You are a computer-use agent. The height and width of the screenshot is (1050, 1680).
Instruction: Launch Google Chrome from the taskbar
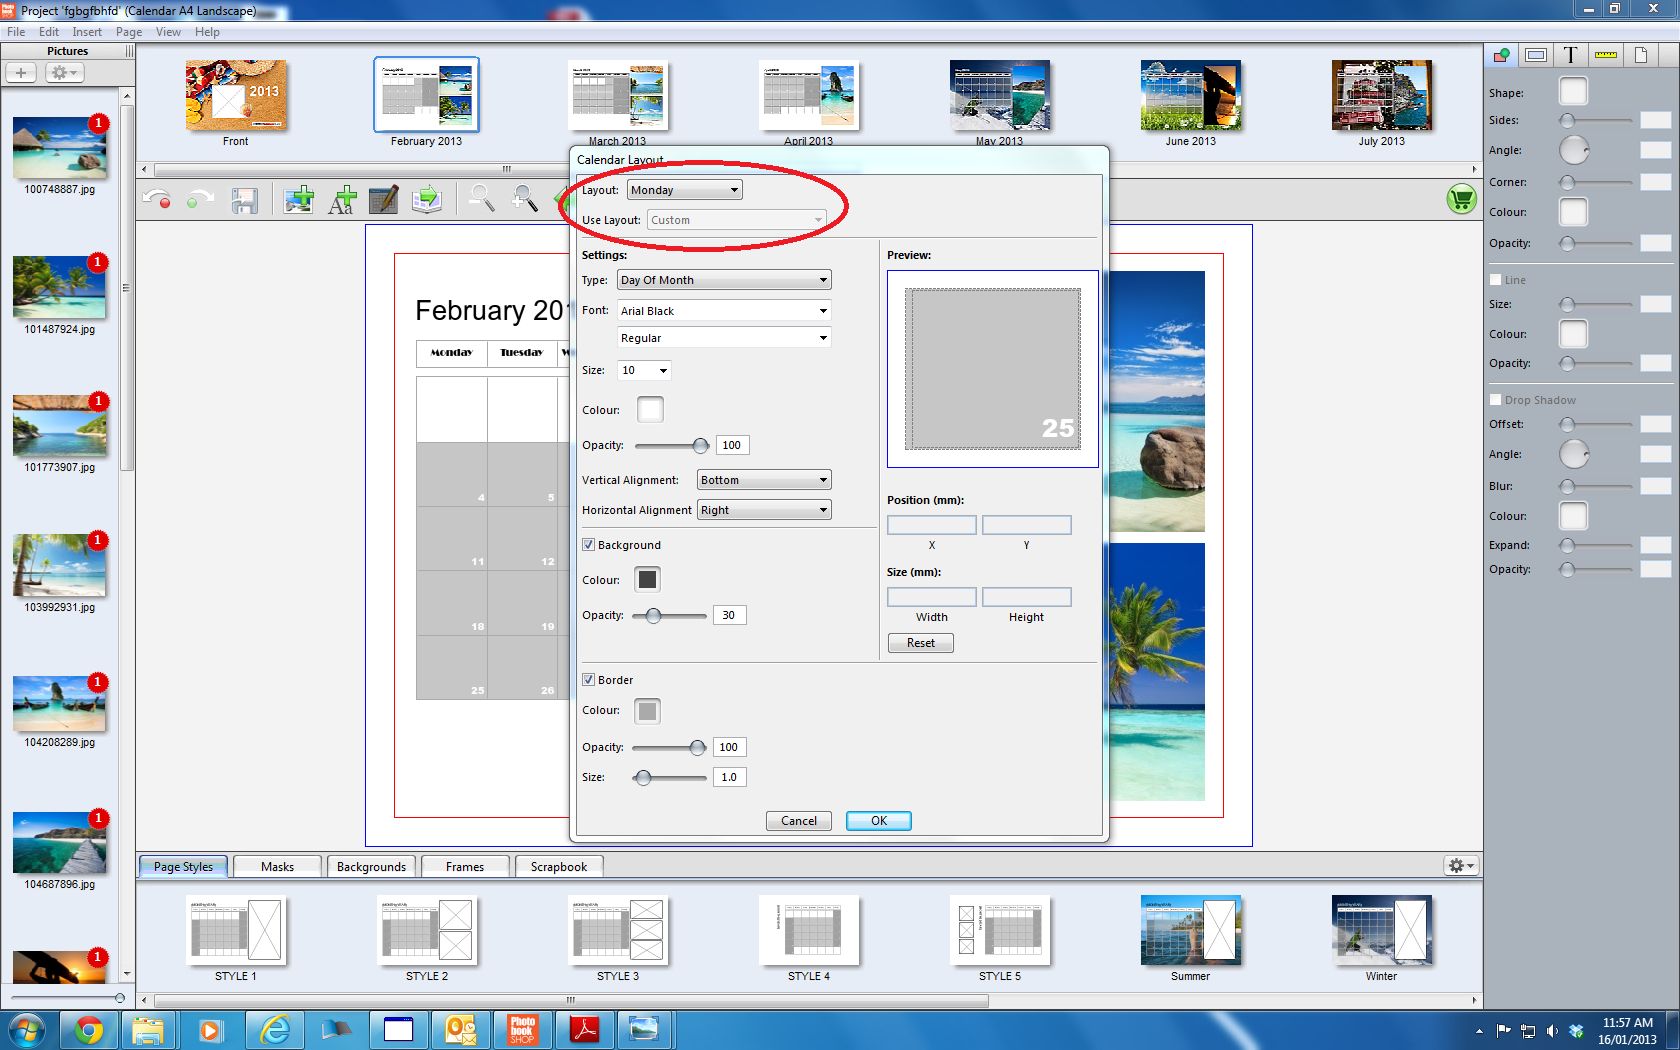[89, 1029]
